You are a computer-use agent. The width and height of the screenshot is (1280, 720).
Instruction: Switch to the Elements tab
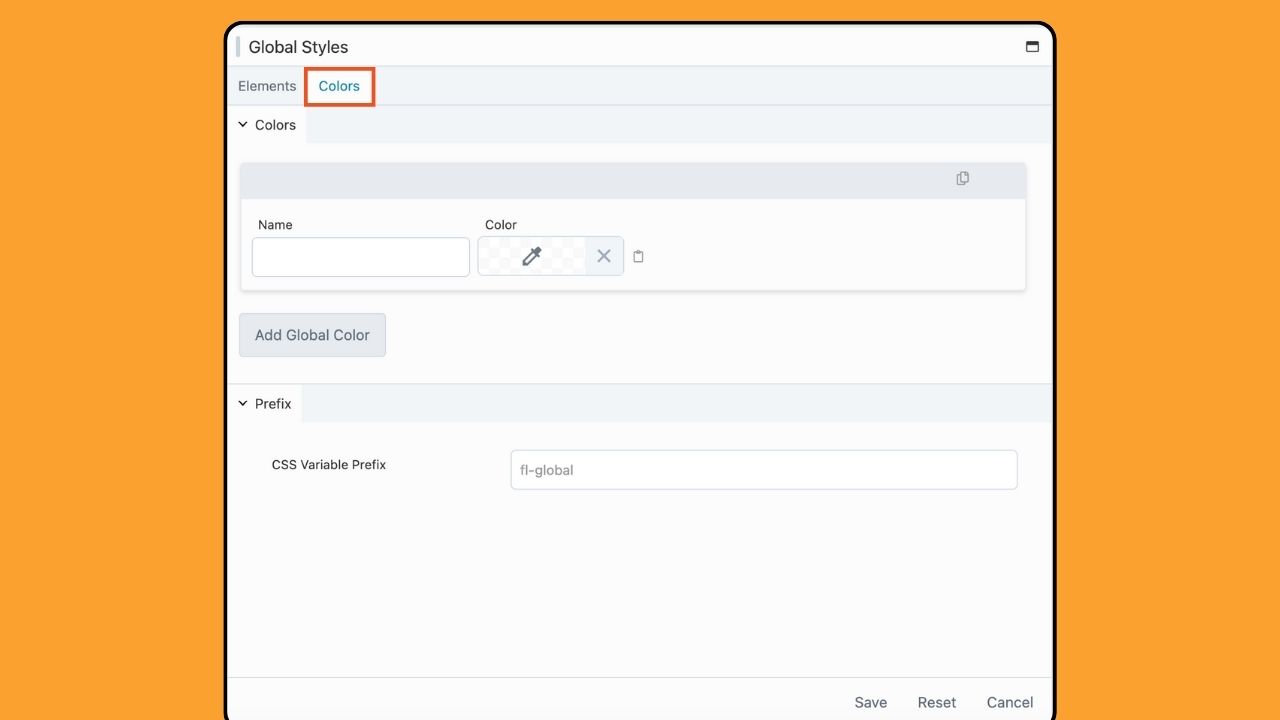click(x=267, y=86)
